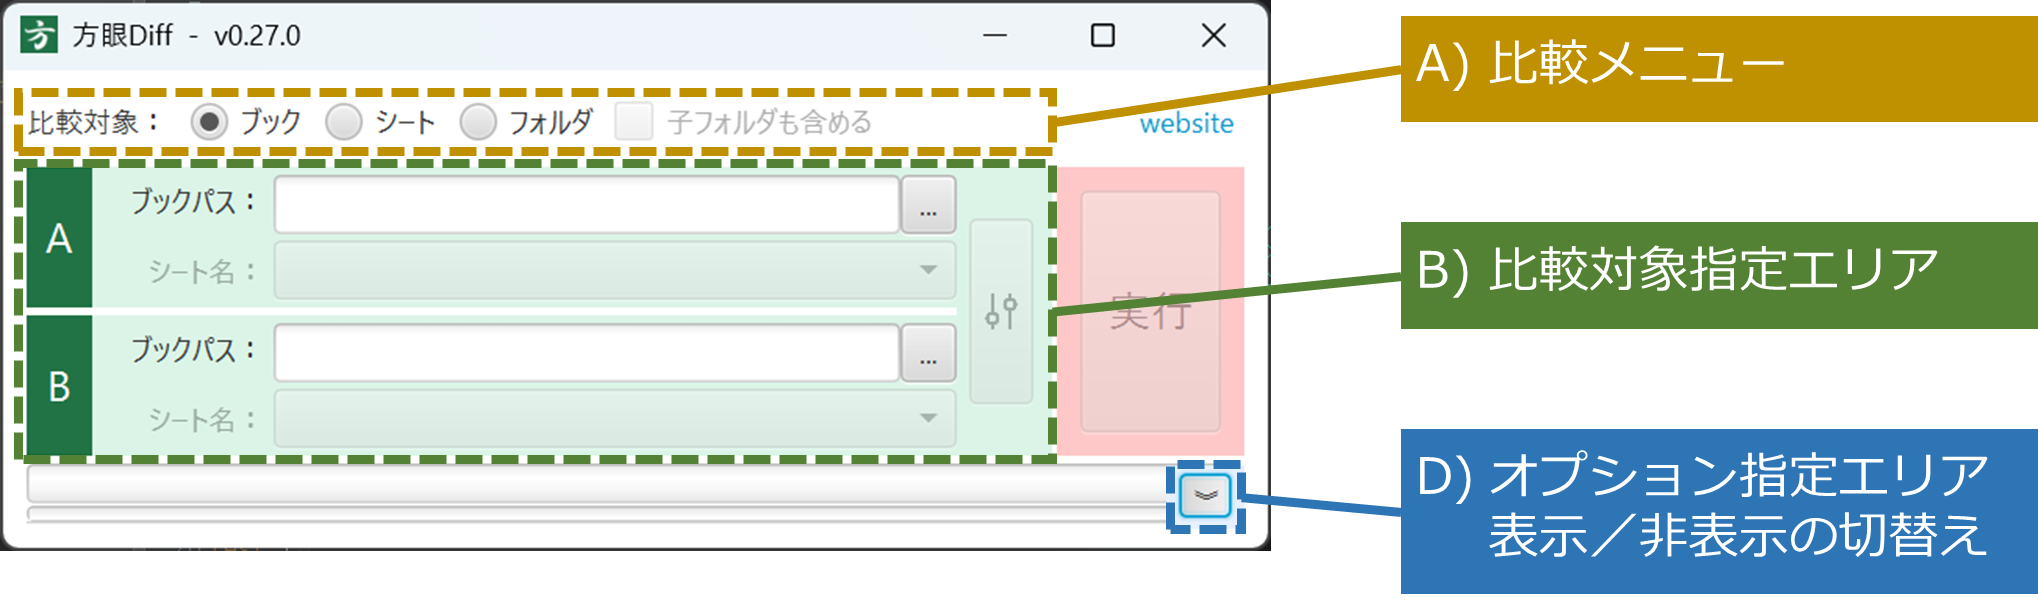Screen dimensions: 2038x602
Task: Open the website link
Action: 1186,124
